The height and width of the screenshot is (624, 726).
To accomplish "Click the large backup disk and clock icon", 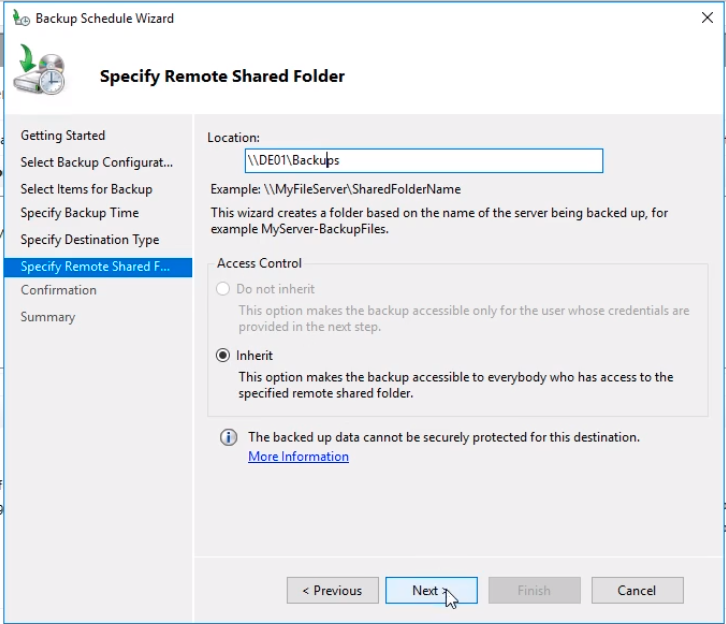I will click(x=41, y=70).
